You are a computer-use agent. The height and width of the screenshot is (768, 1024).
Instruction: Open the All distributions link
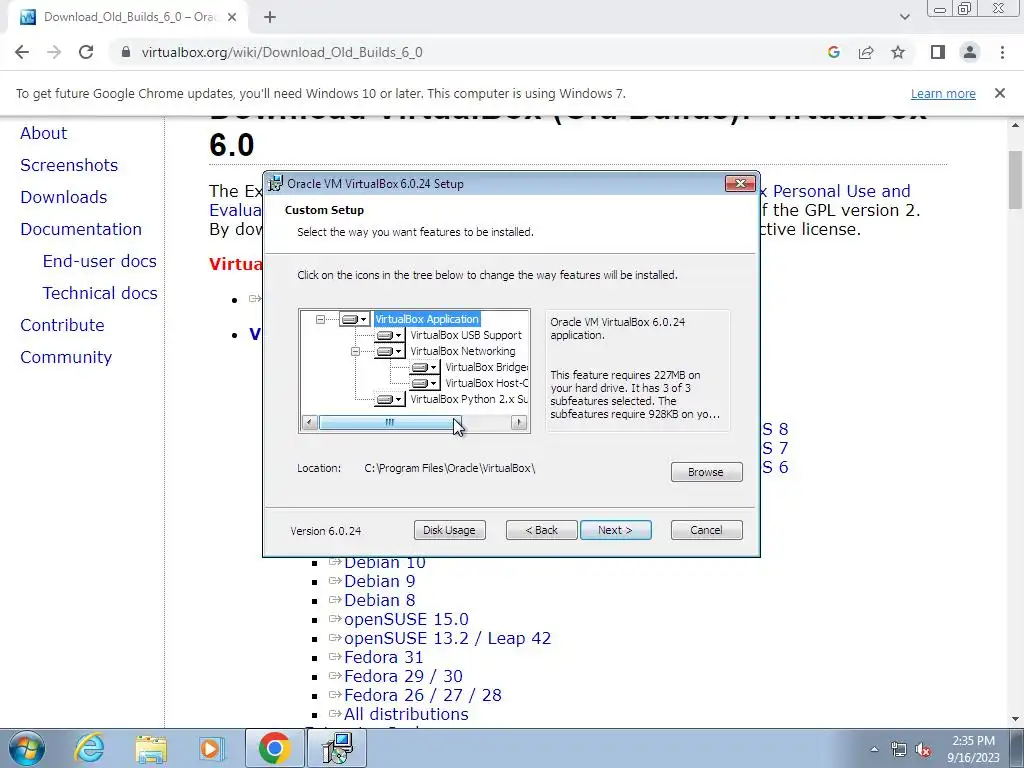tap(406, 714)
